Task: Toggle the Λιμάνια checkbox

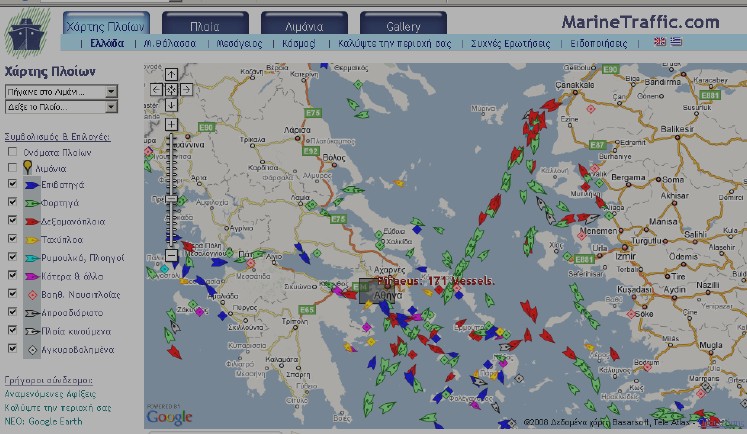Action: pos(12,168)
